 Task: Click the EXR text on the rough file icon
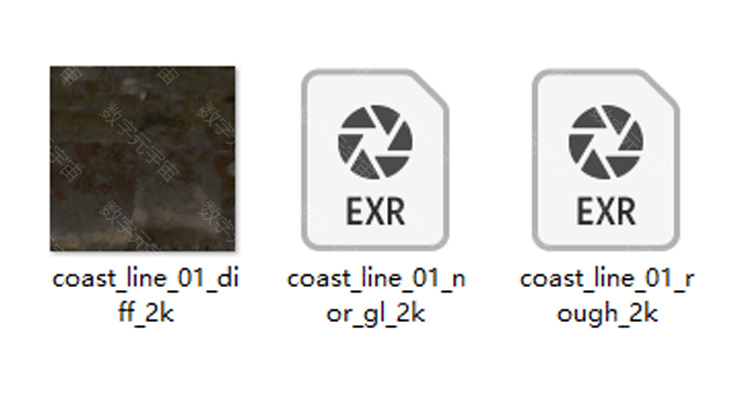point(606,212)
